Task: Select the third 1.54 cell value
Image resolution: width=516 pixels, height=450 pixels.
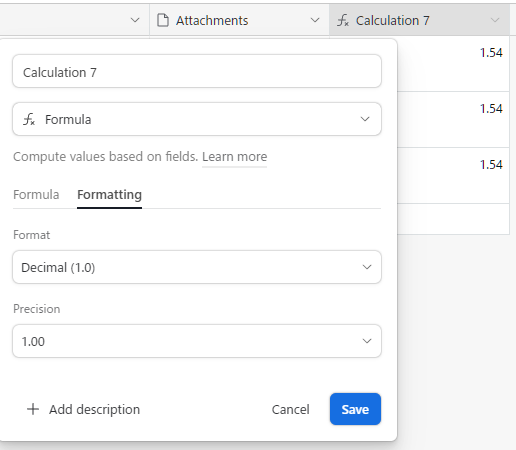Action: click(x=491, y=165)
